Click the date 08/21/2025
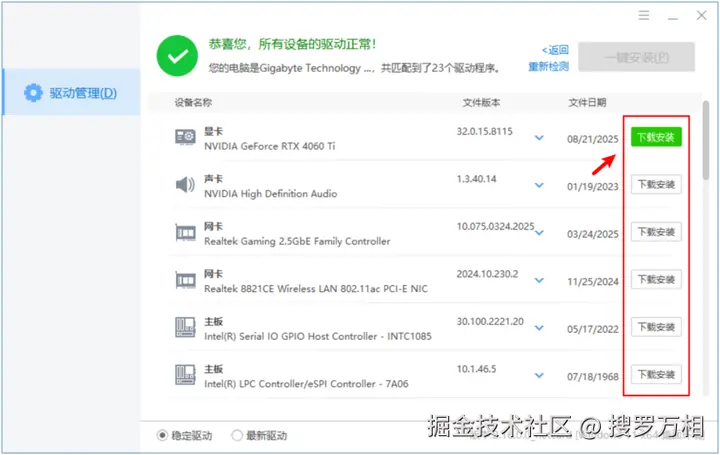Viewport: 720px width, 455px height. pos(593,139)
